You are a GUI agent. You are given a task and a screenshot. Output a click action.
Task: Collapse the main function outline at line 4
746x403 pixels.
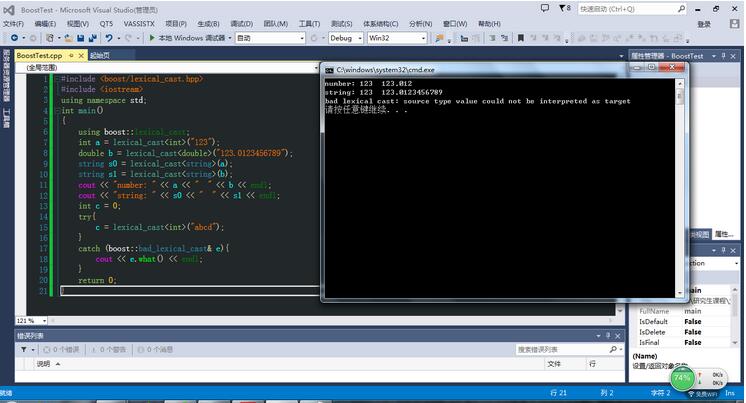coord(57,110)
